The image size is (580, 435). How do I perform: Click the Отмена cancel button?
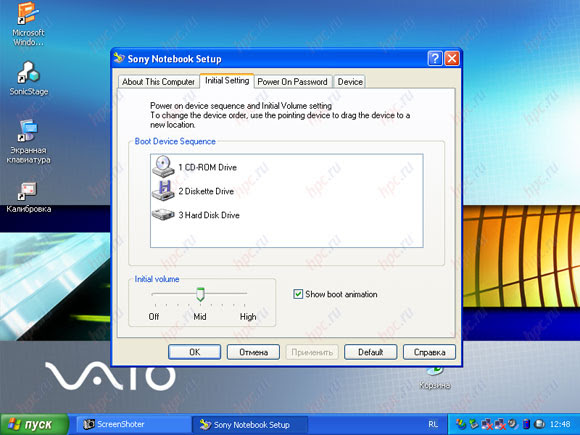pos(253,352)
